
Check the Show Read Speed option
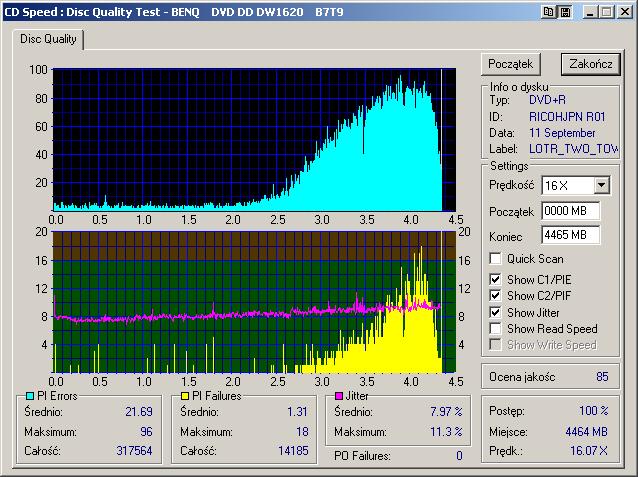(x=495, y=328)
